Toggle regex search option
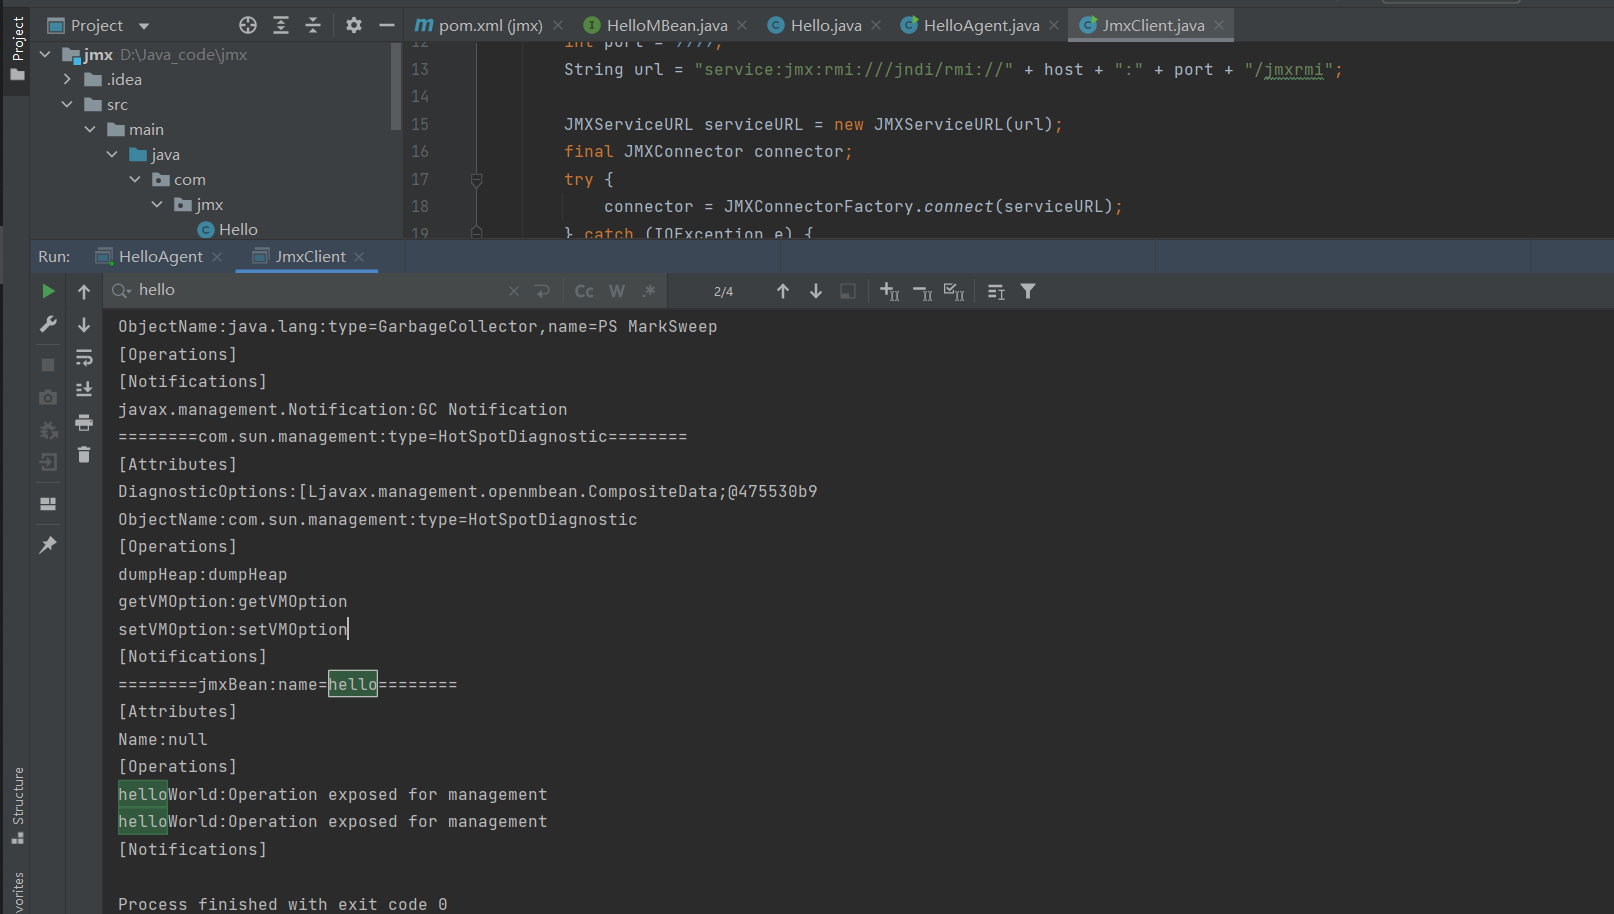Screen dimensions: 1614x914 (x=649, y=291)
